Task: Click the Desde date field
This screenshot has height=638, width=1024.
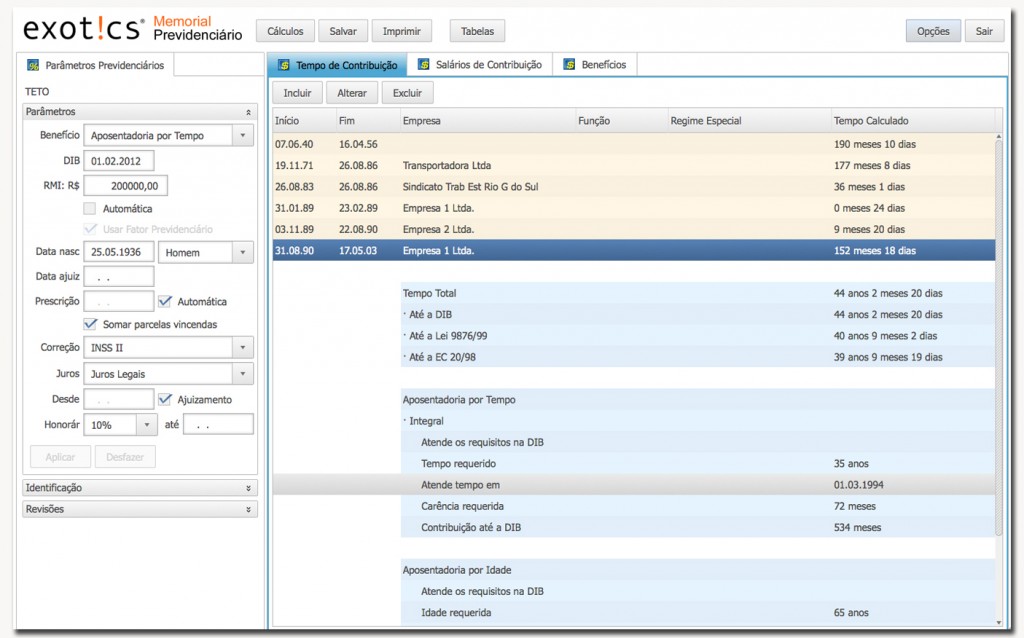Action: [119, 399]
